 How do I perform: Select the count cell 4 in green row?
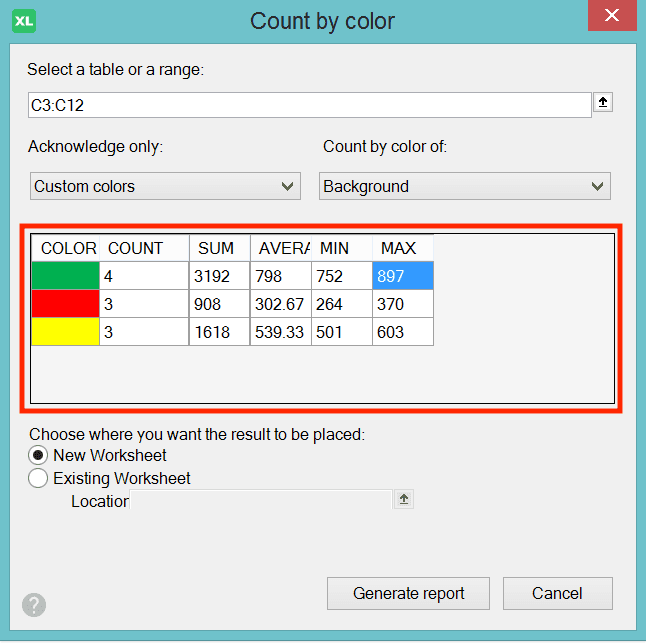pyautogui.click(x=144, y=276)
